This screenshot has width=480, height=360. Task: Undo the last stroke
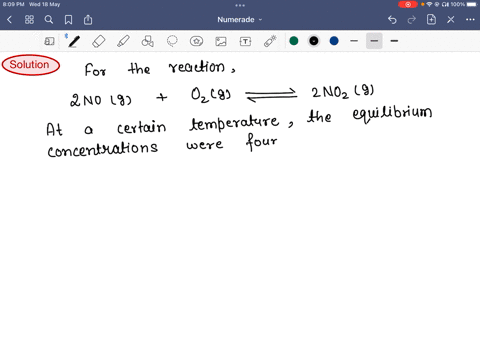pyautogui.click(x=392, y=20)
